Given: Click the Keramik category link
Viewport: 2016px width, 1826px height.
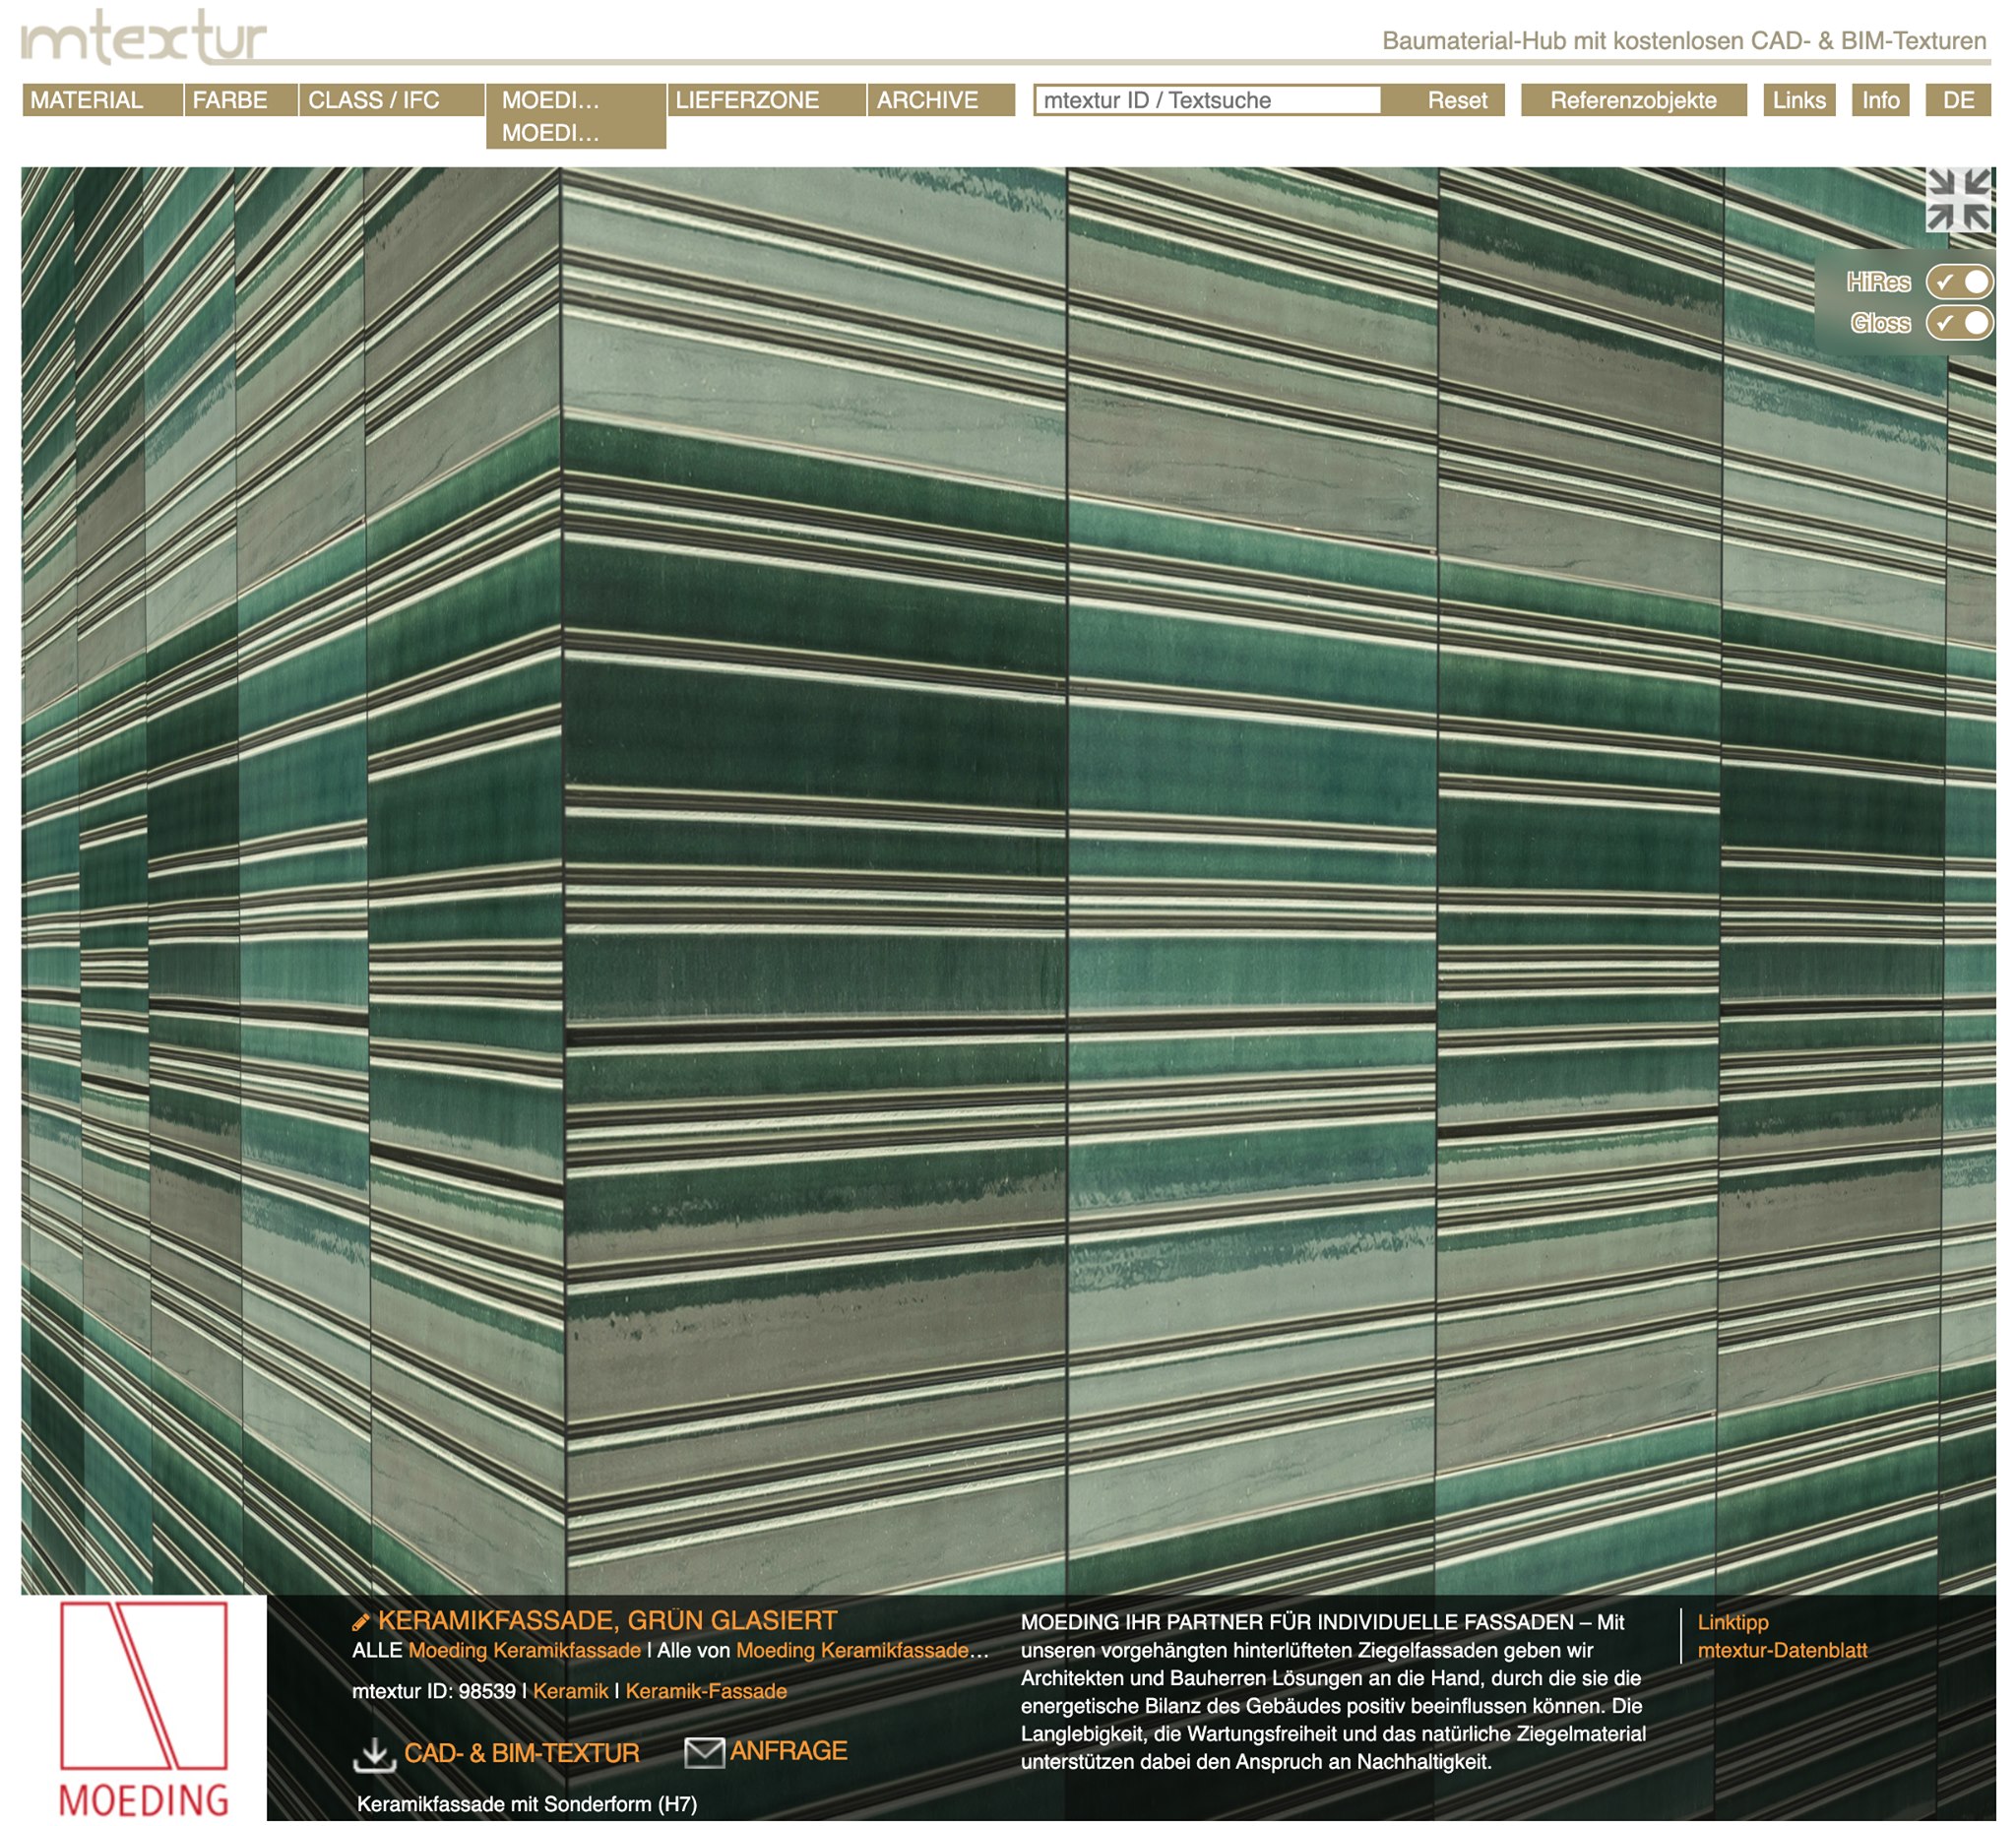Looking at the screenshot, I should click(x=570, y=1691).
